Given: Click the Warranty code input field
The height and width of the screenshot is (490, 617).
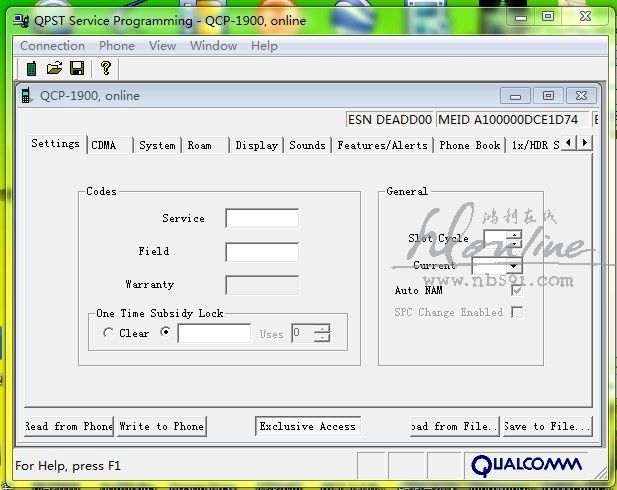Looking at the screenshot, I should [x=262, y=285].
